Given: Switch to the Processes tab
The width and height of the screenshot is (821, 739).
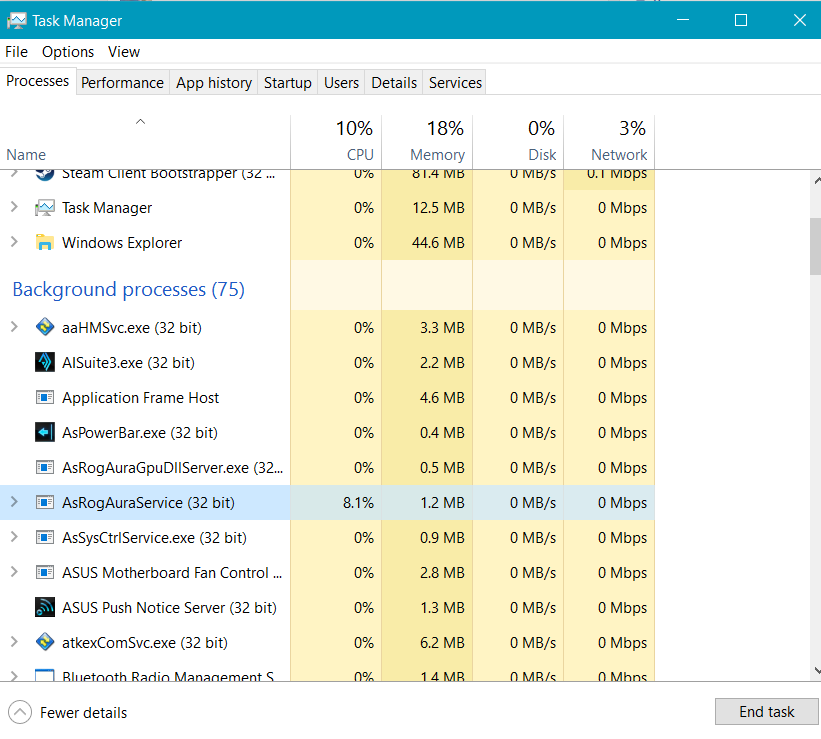Looking at the screenshot, I should 38,81.
